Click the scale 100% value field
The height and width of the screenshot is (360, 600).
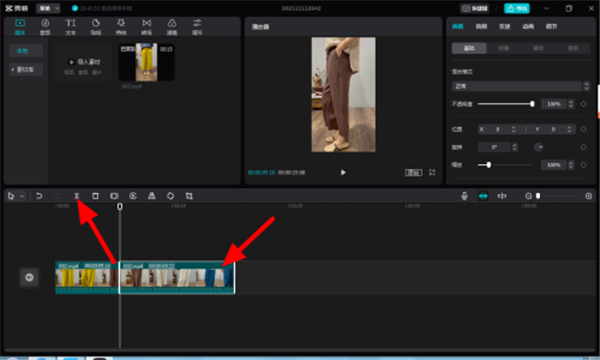pyautogui.click(x=553, y=165)
